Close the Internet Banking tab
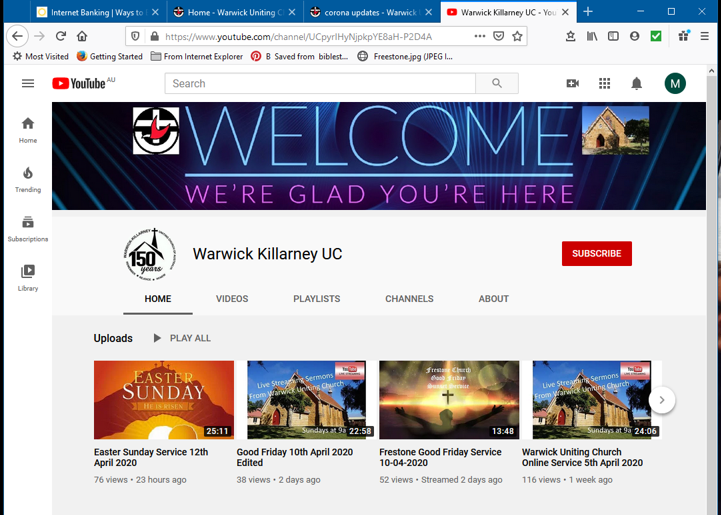This screenshot has height=515, width=721. click(x=155, y=12)
